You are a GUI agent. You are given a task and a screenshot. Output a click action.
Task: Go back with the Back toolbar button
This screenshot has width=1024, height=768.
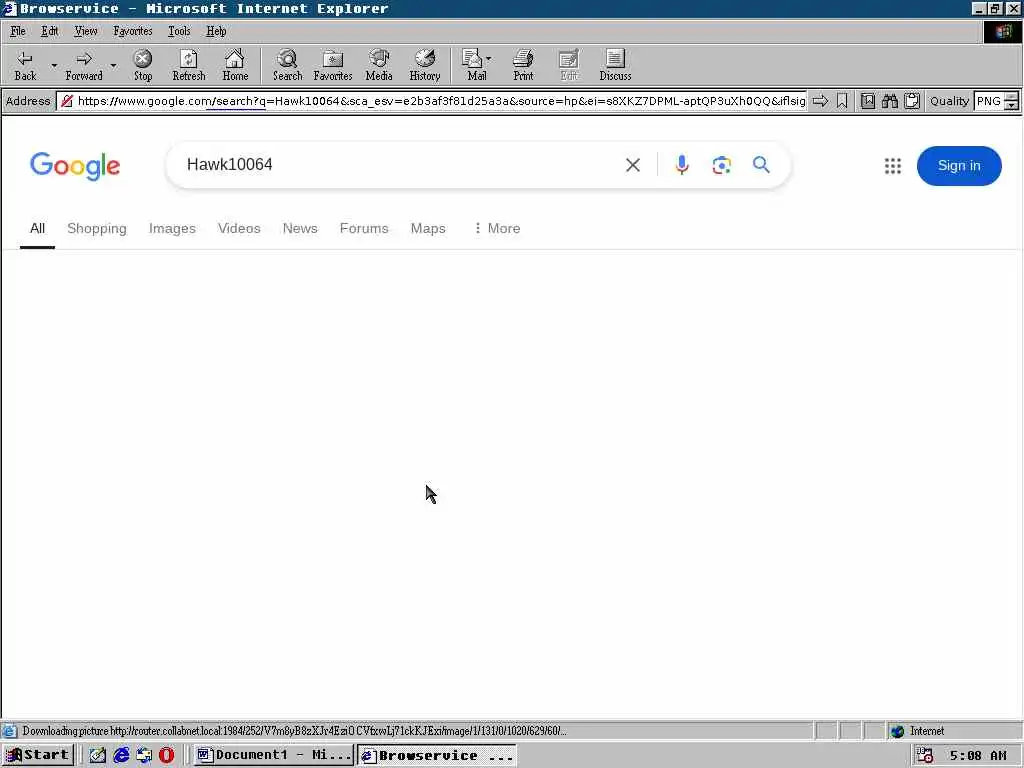click(25, 65)
